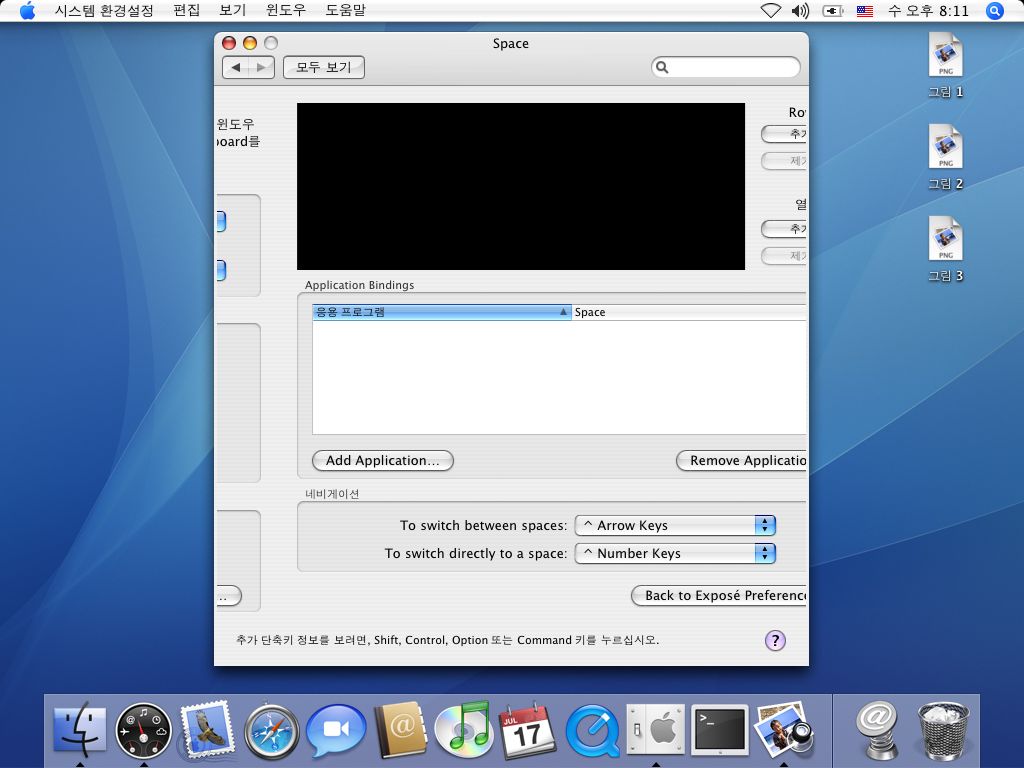
Task: Open iTunes from the Dock
Action: (x=464, y=730)
